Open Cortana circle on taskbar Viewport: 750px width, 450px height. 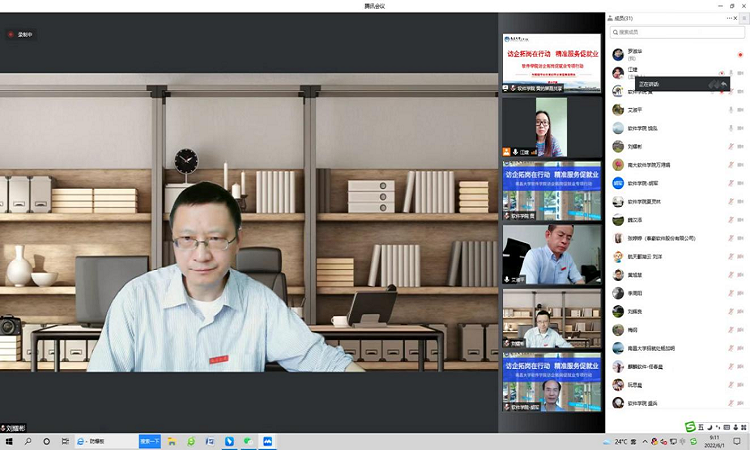point(46,441)
